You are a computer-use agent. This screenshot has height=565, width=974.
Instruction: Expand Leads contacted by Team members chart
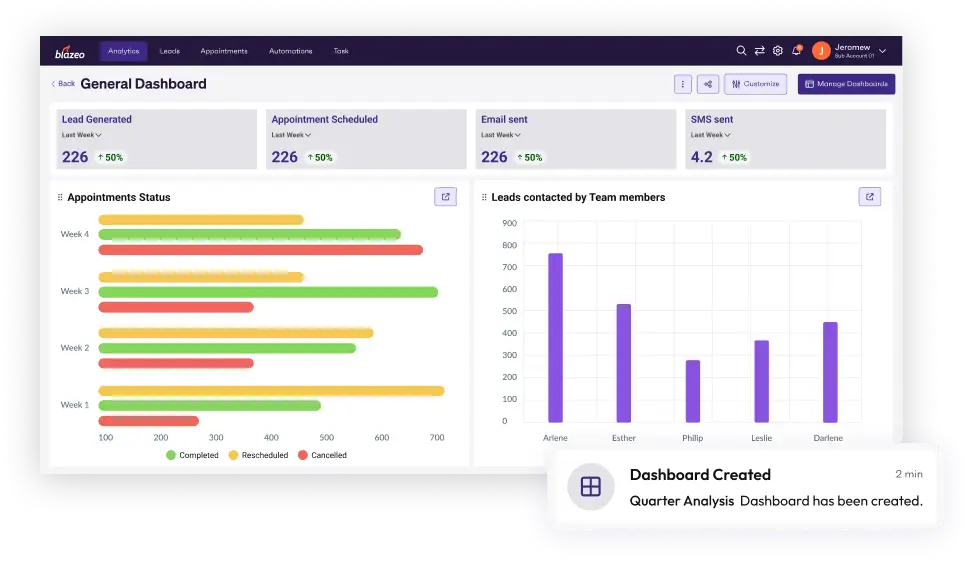(869, 197)
